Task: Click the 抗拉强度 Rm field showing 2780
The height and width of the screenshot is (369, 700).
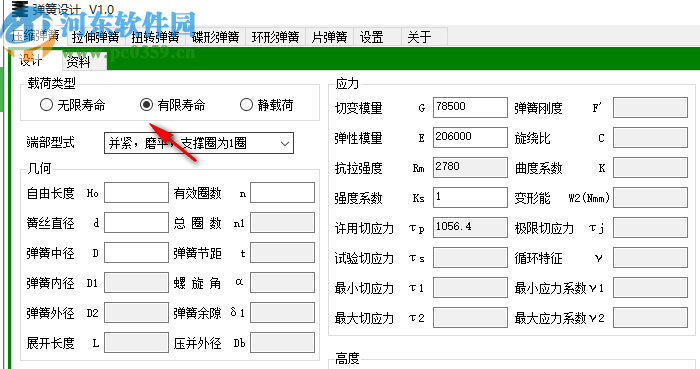Action: 470,167
